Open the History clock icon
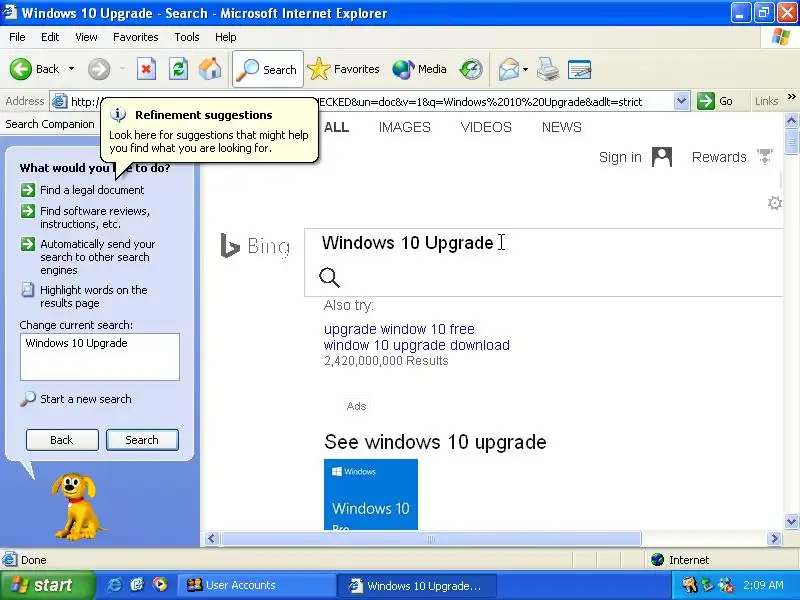 tap(470, 69)
